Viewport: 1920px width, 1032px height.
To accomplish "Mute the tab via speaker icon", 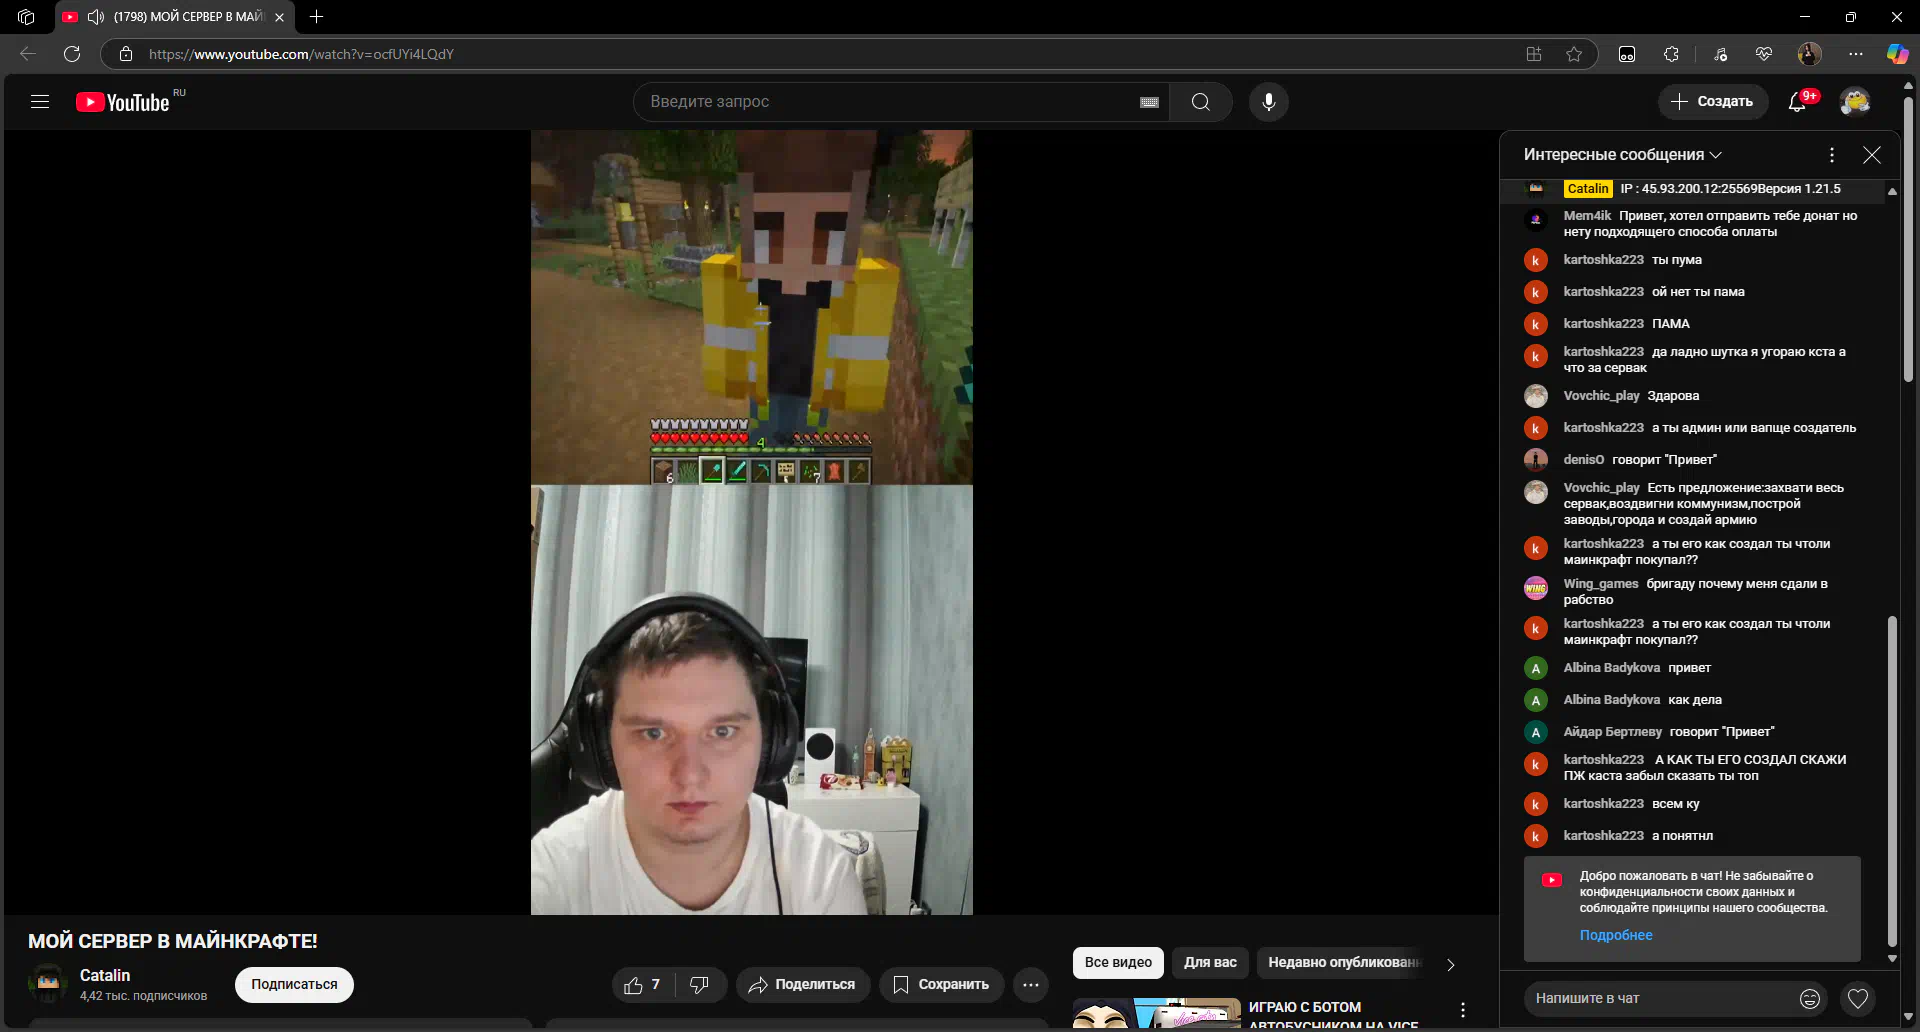I will click(x=96, y=17).
